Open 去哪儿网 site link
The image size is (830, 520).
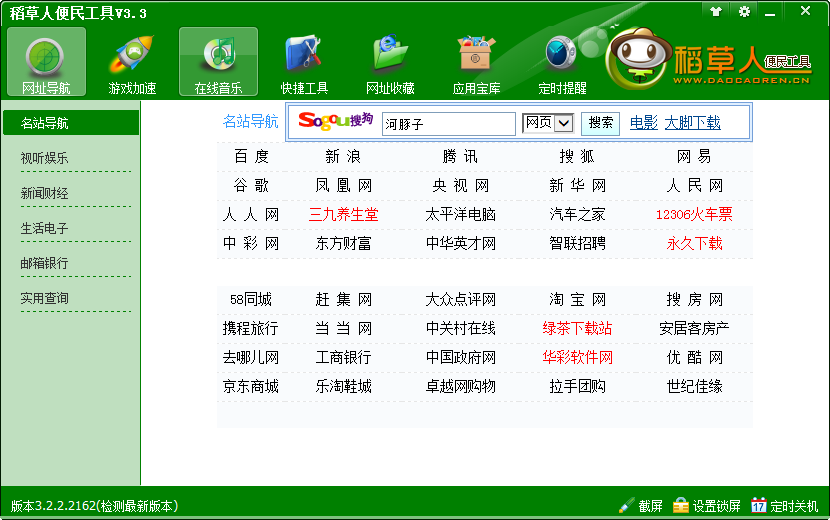click(251, 357)
